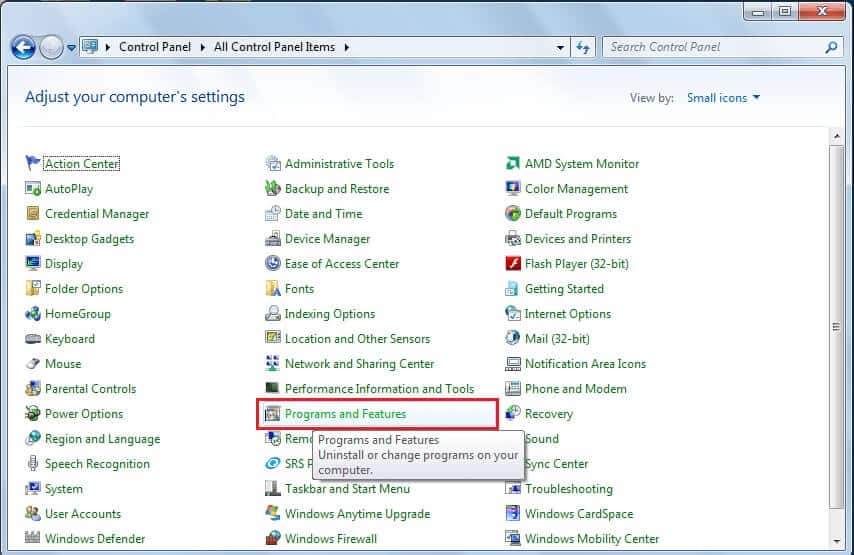Open Devices and Printers link
The width and height of the screenshot is (854, 555).
coord(578,239)
